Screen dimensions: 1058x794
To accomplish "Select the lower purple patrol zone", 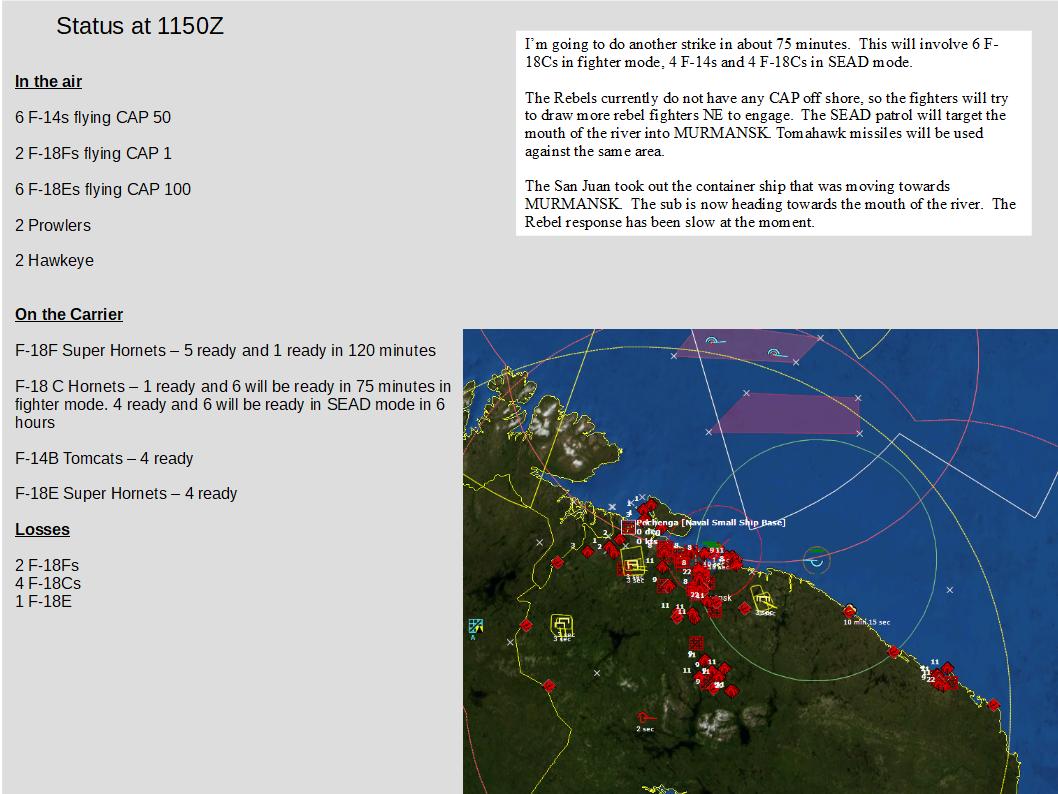I will pos(786,414).
